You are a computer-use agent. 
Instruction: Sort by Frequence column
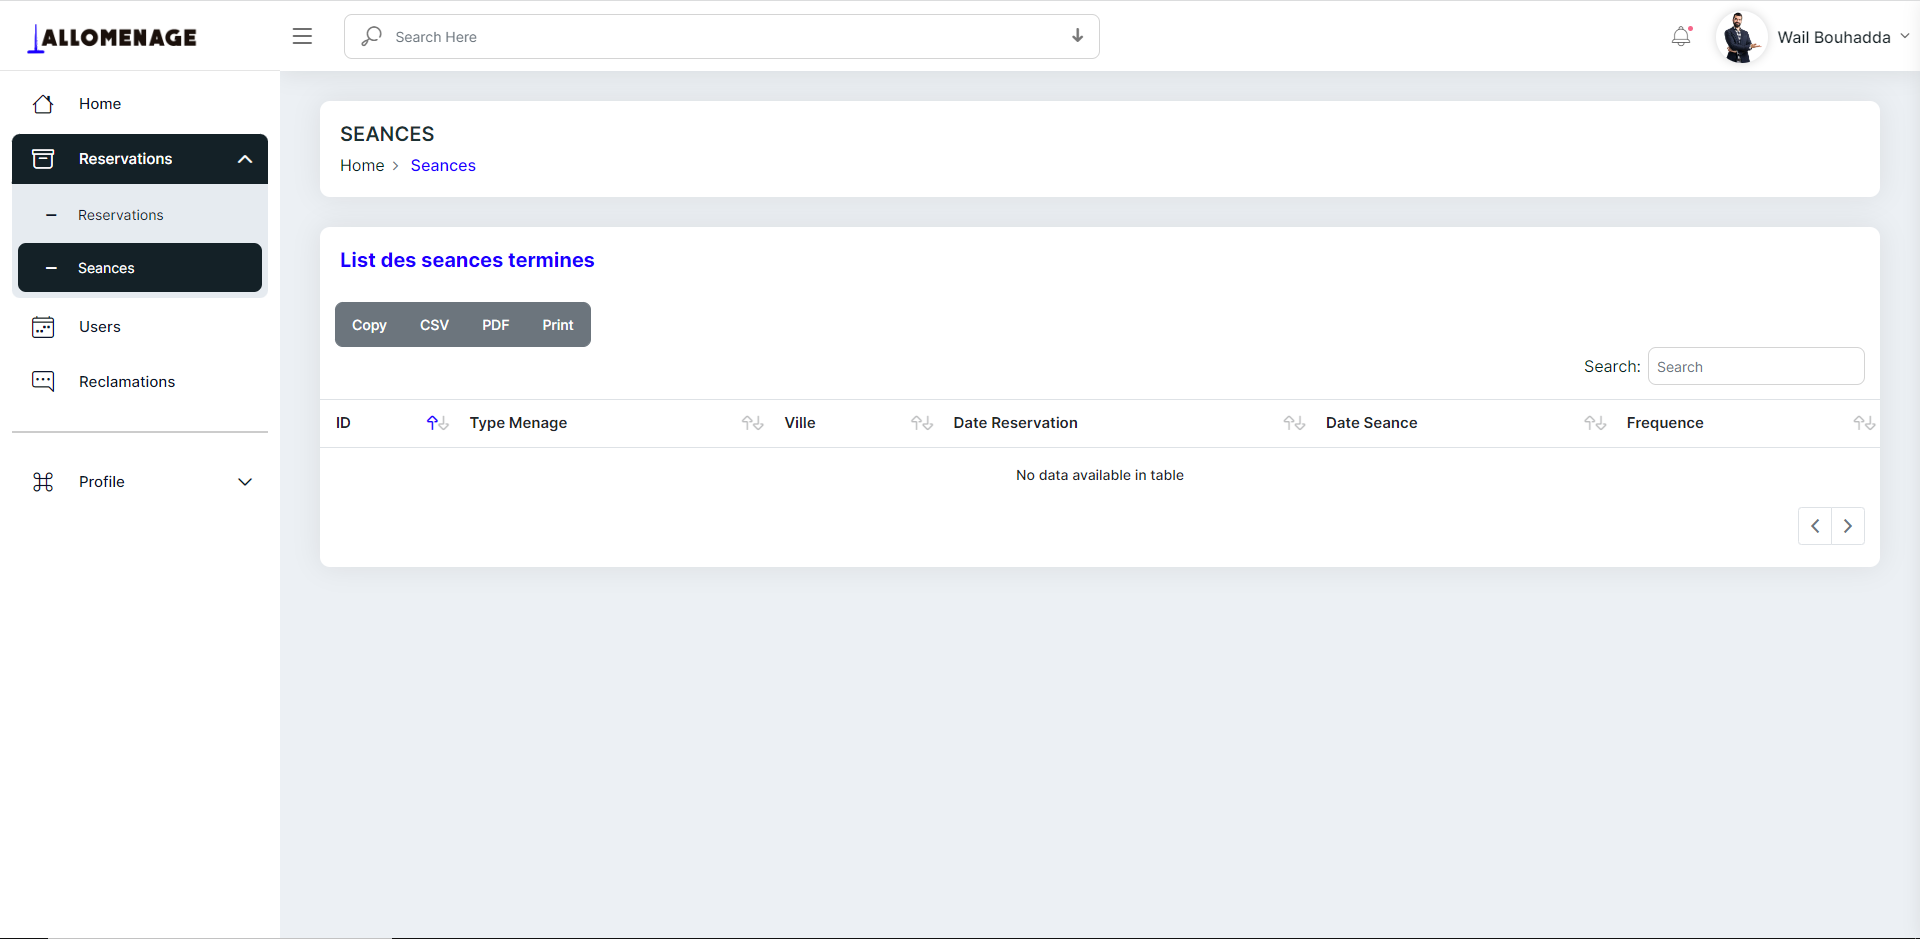pos(1745,423)
